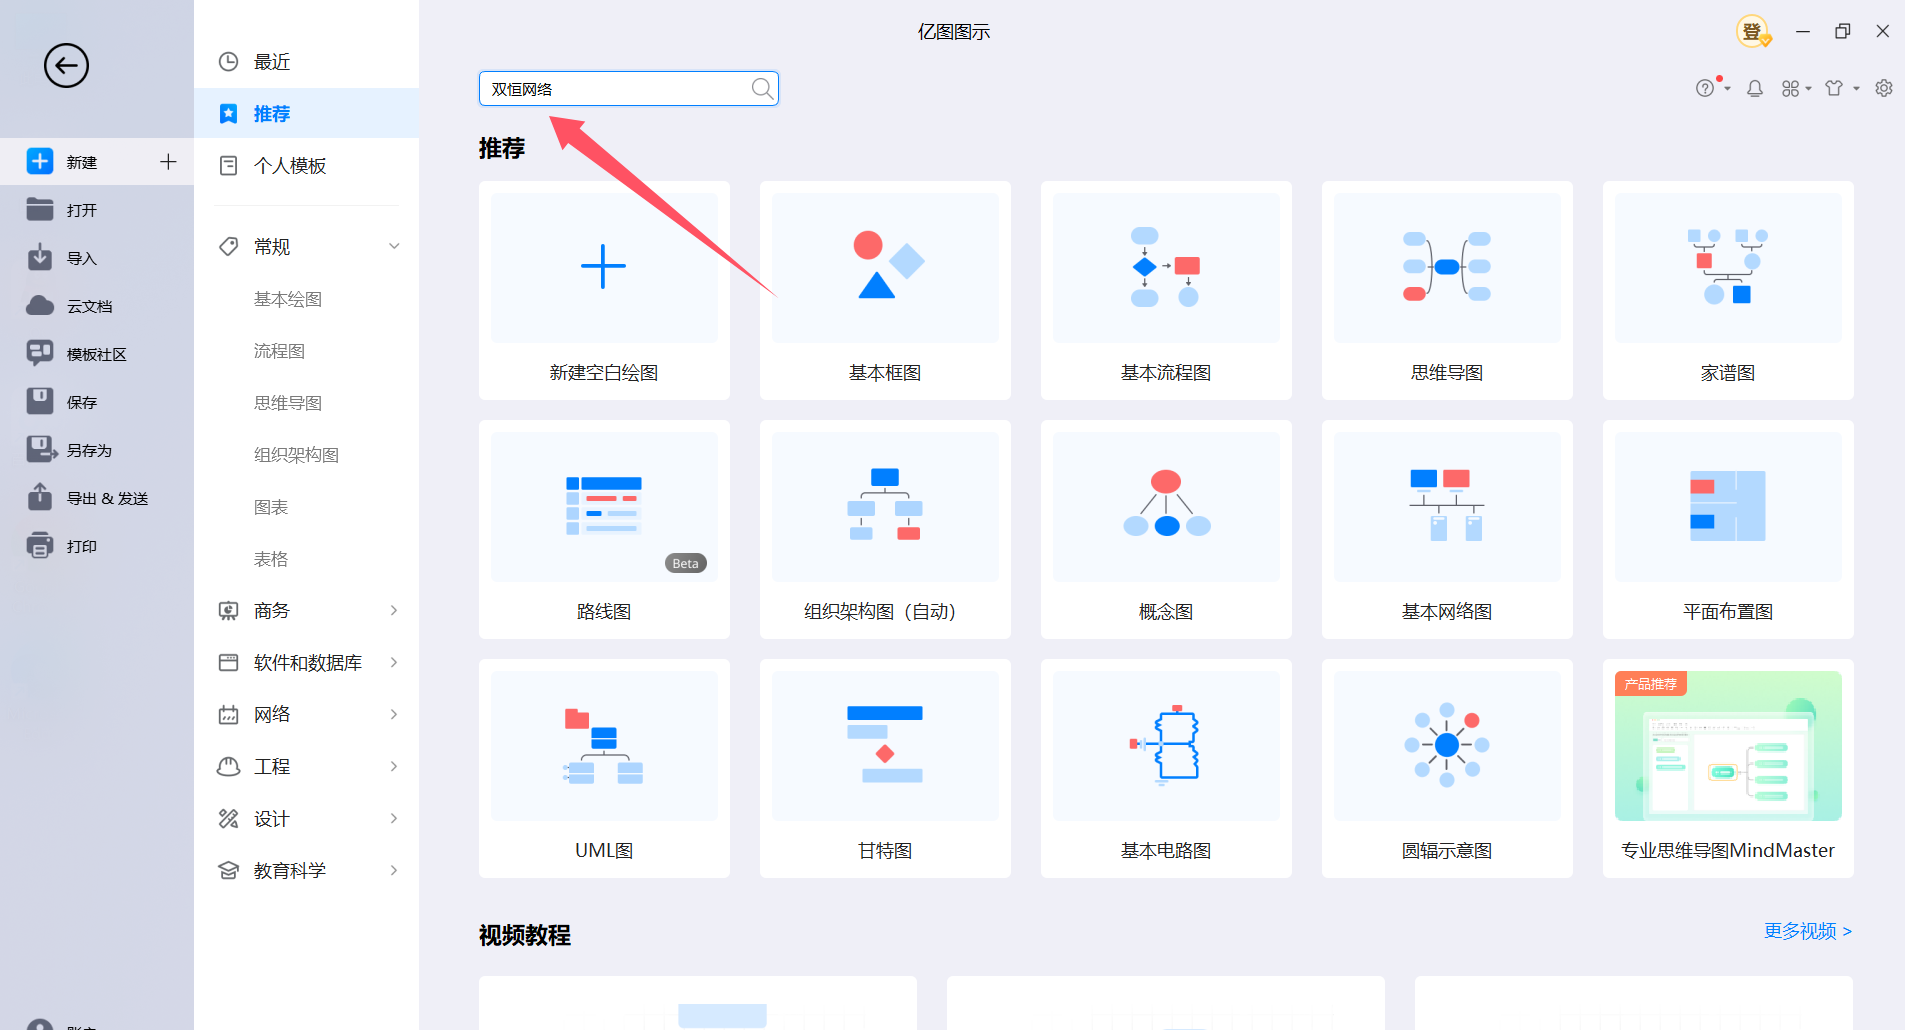Click the 常规 tag icon
The height and width of the screenshot is (1030, 1905).
point(228,246)
